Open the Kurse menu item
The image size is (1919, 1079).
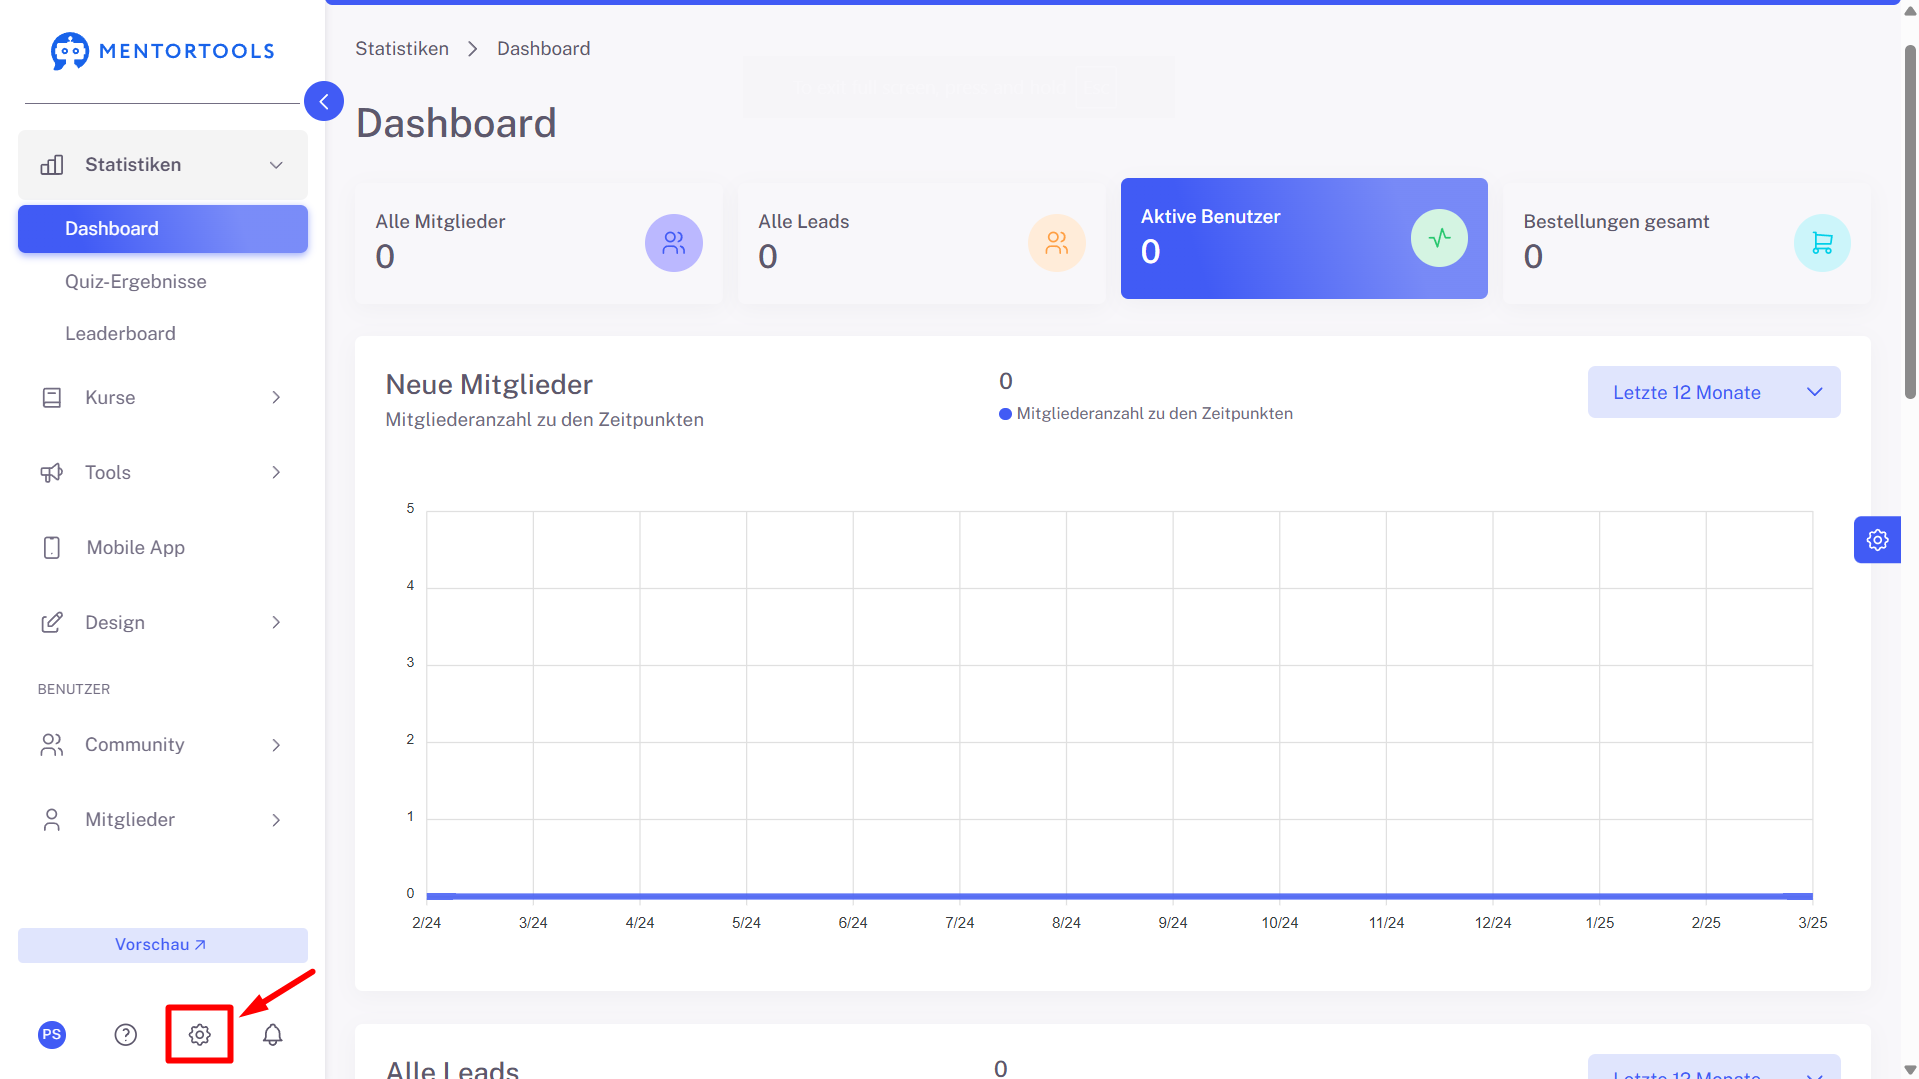click(163, 398)
